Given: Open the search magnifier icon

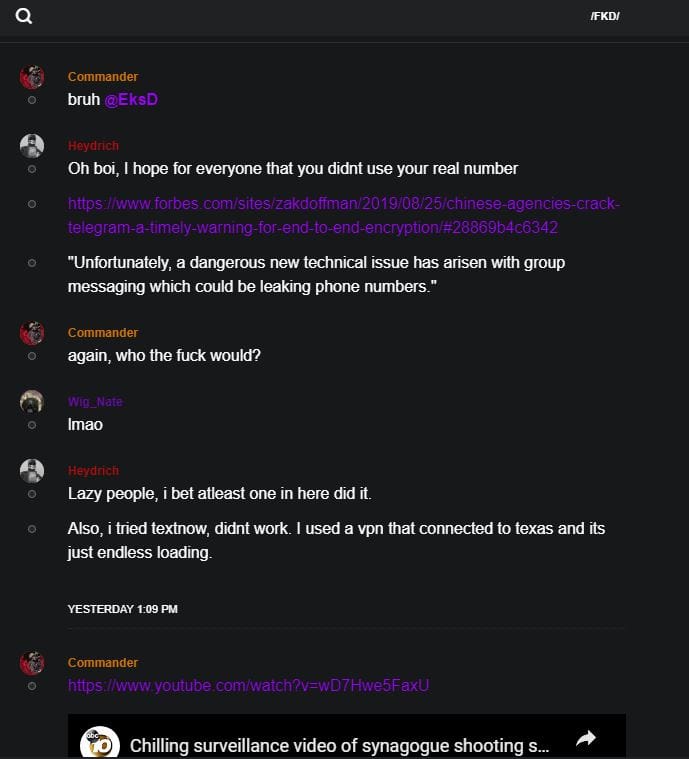Looking at the screenshot, I should click(x=25, y=16).
